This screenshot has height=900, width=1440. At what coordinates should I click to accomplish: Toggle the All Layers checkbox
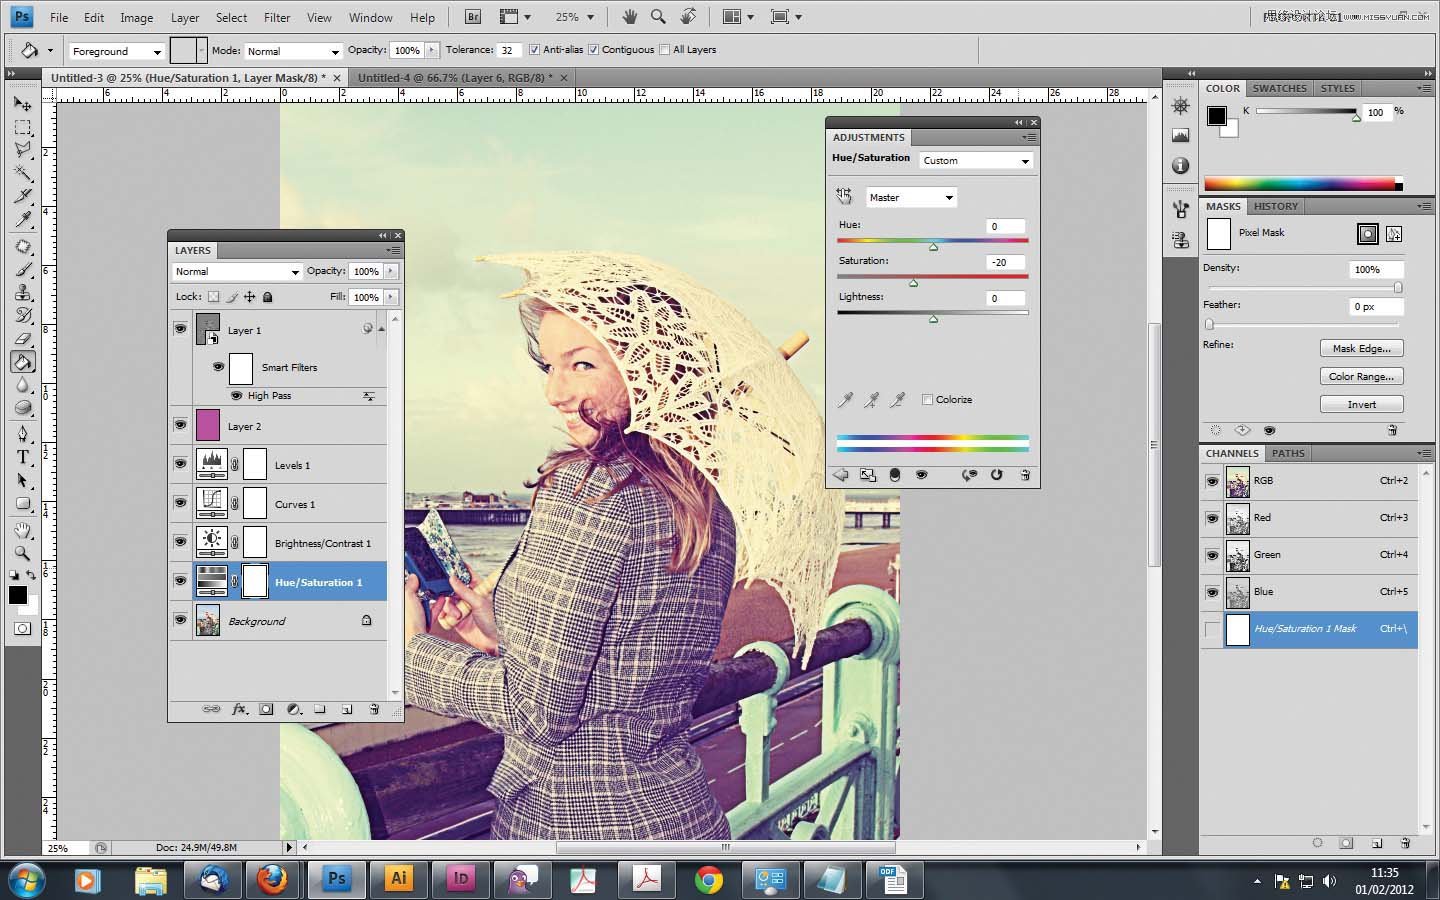point(665,50)
